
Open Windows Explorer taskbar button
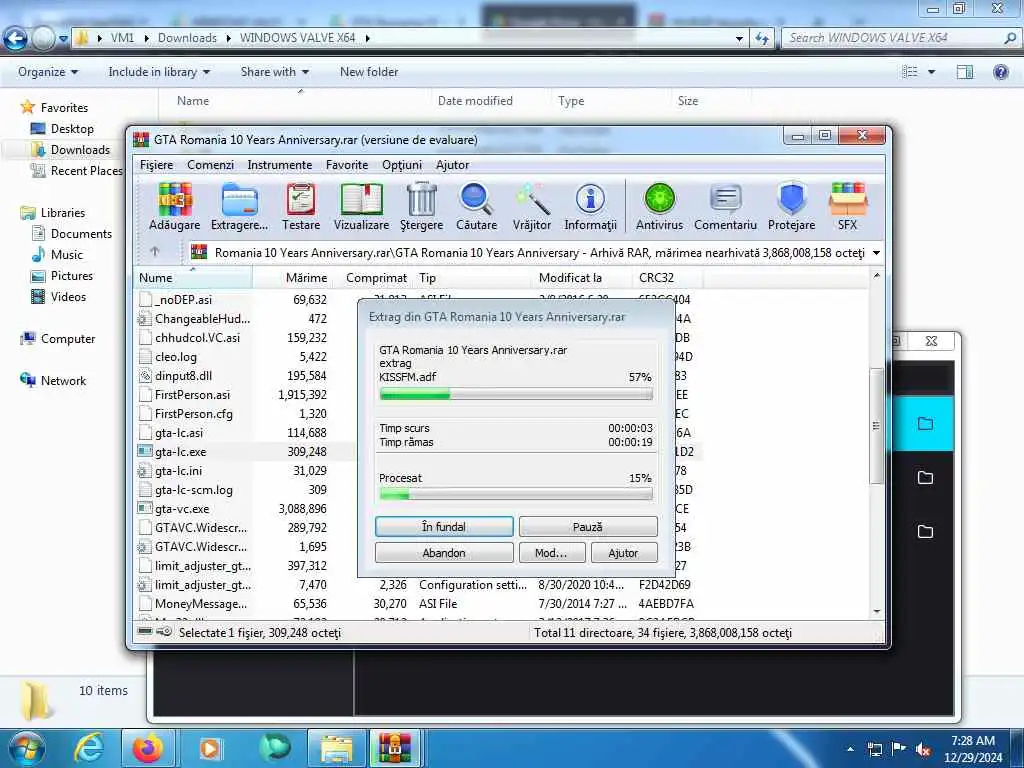point(336,748)
